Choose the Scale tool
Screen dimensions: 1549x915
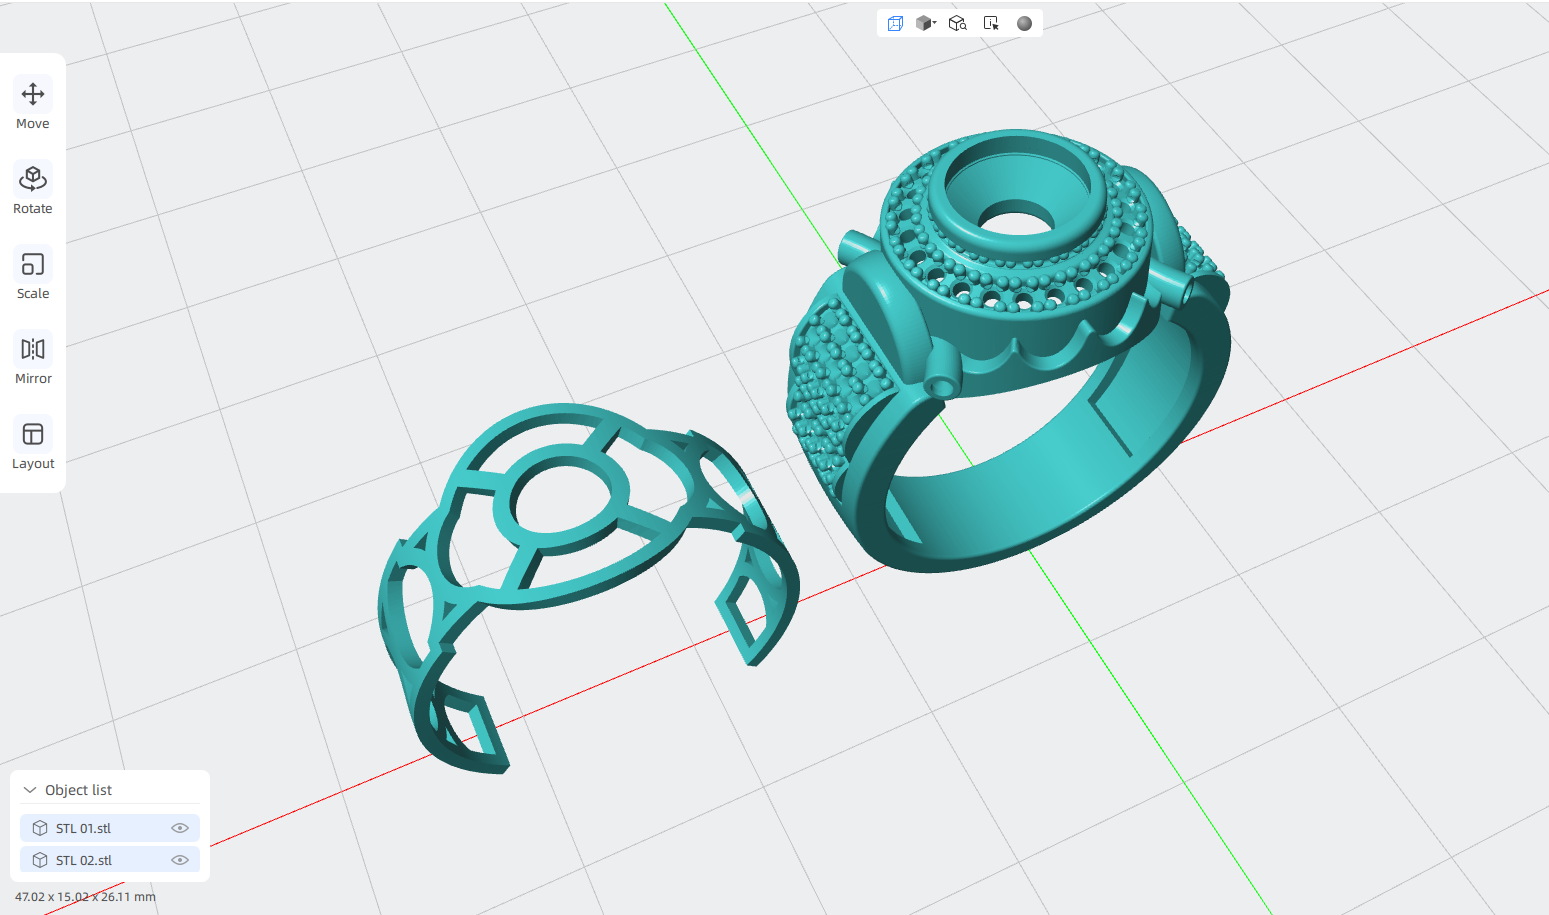click(x=33, y=274)
